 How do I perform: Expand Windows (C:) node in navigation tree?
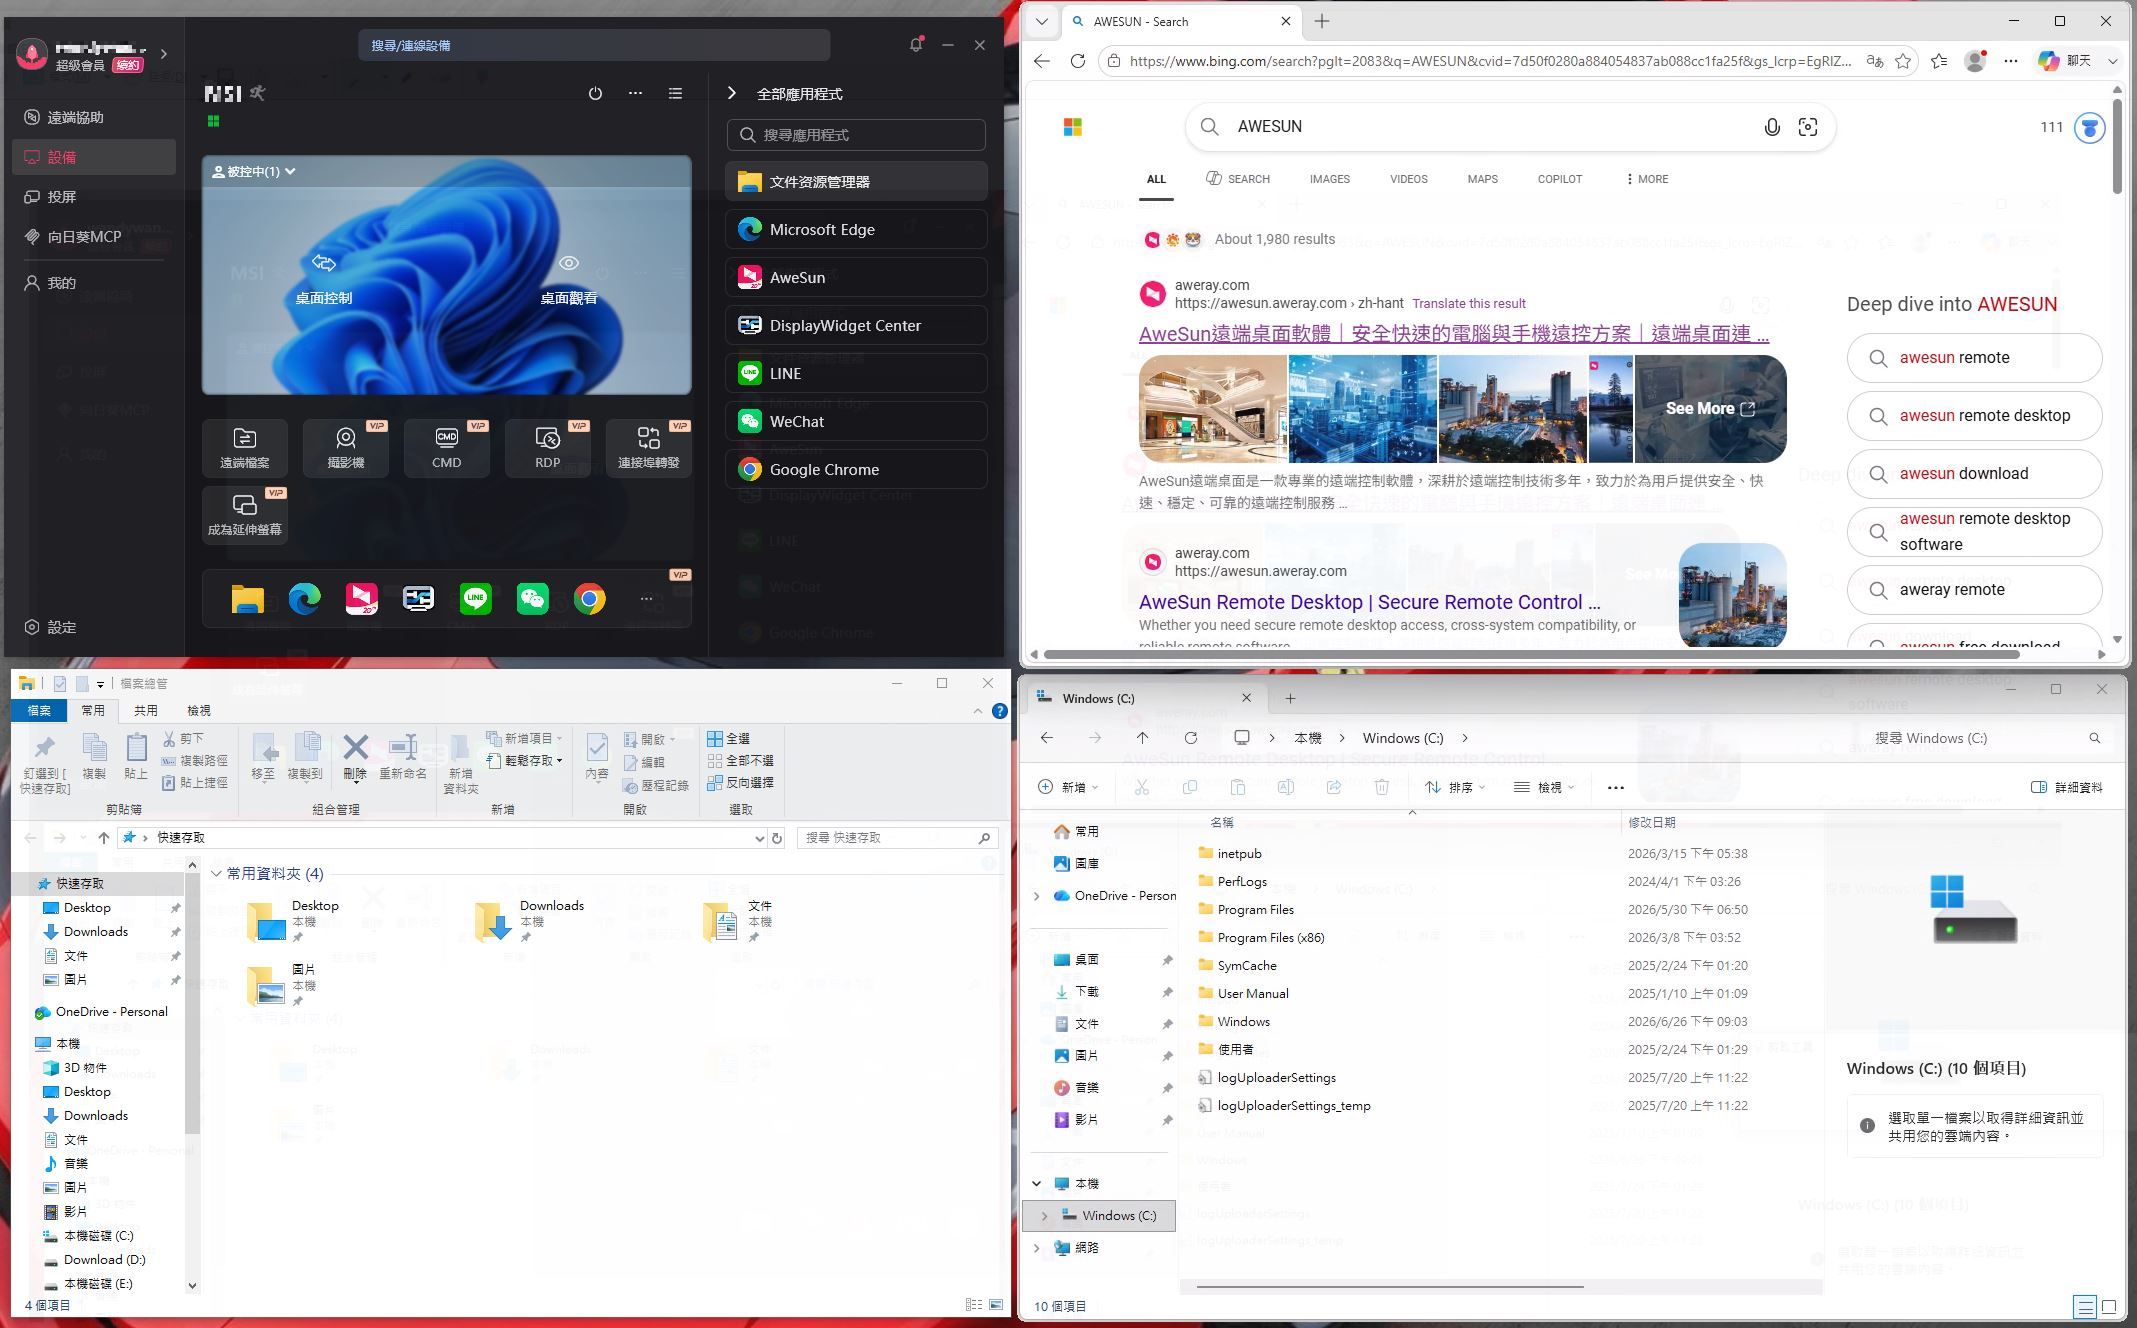pos(1045,1216)
